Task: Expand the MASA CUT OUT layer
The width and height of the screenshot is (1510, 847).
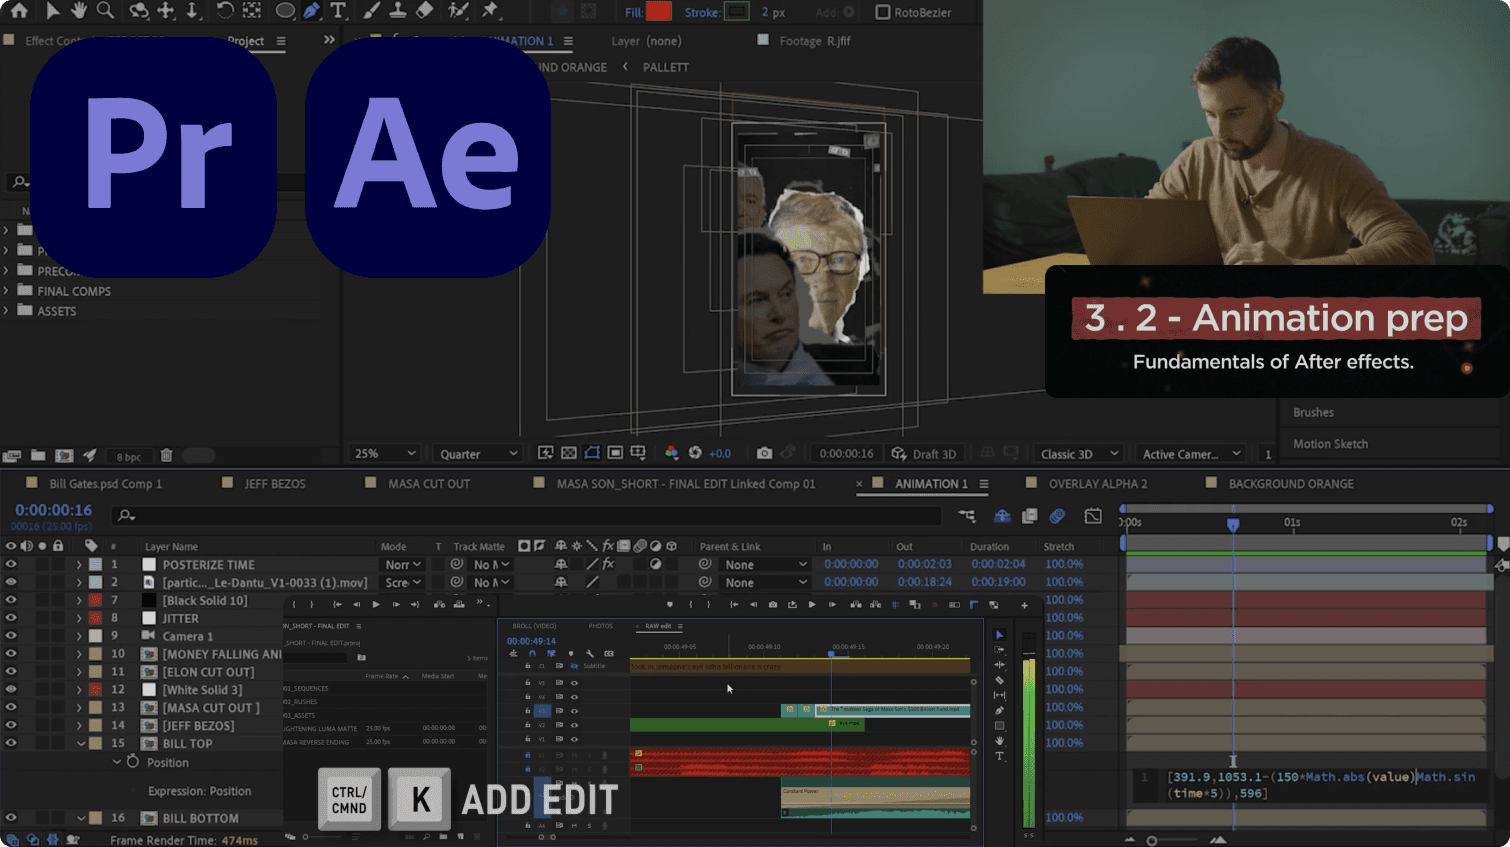Action: tap(80, 707)
